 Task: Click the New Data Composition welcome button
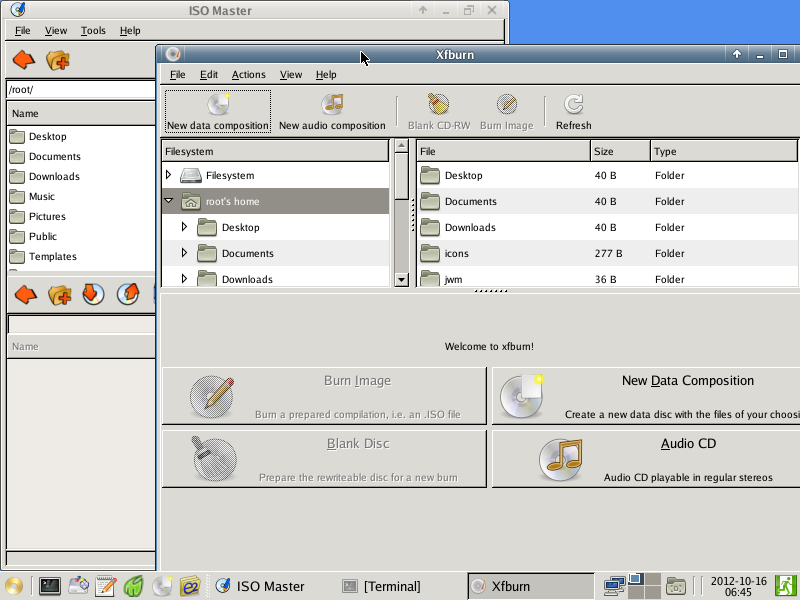(646, 396)
